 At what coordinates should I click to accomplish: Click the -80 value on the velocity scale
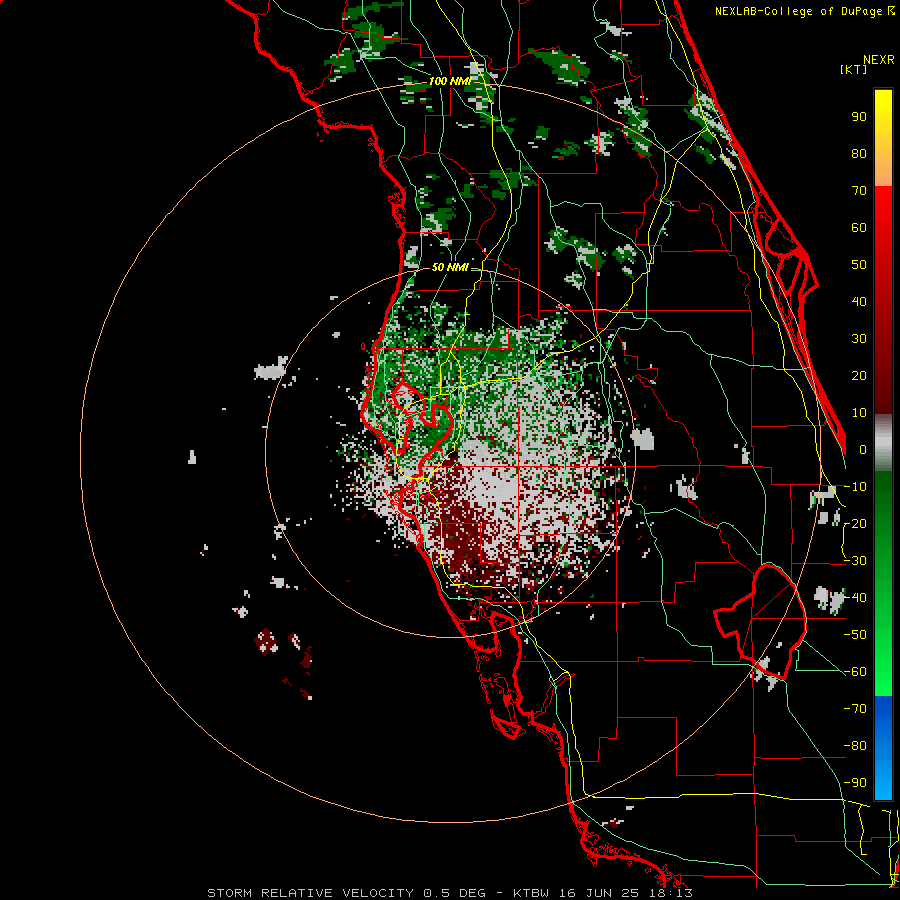[x=855, y=746]
